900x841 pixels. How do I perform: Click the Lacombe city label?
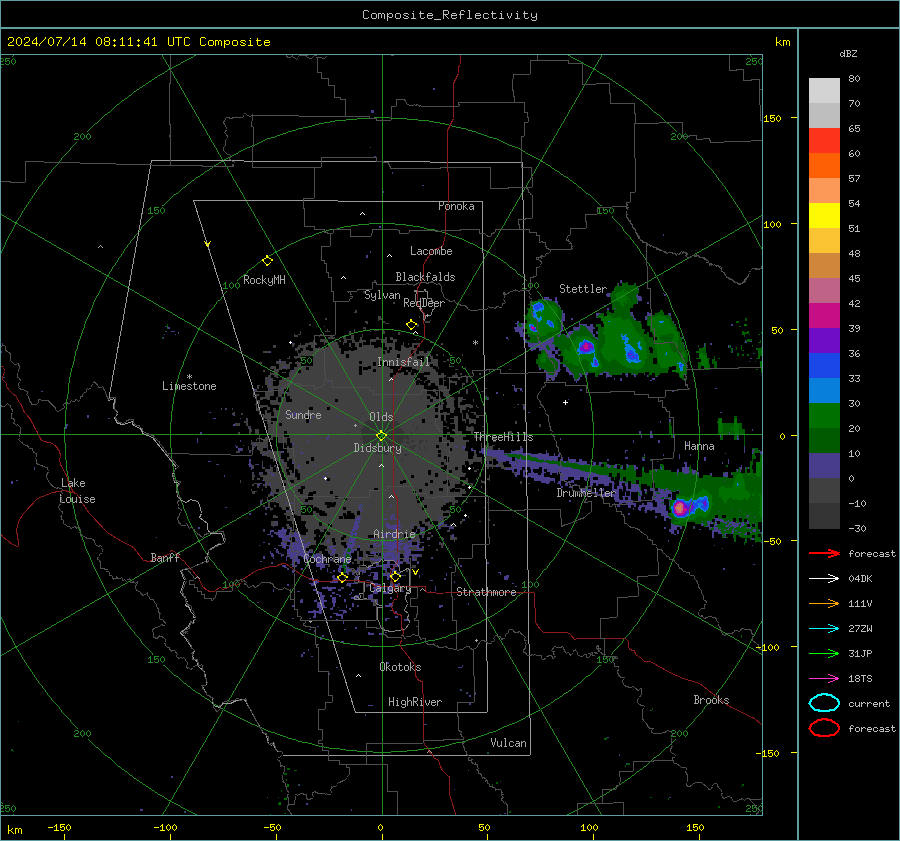(x=431, y=251)
